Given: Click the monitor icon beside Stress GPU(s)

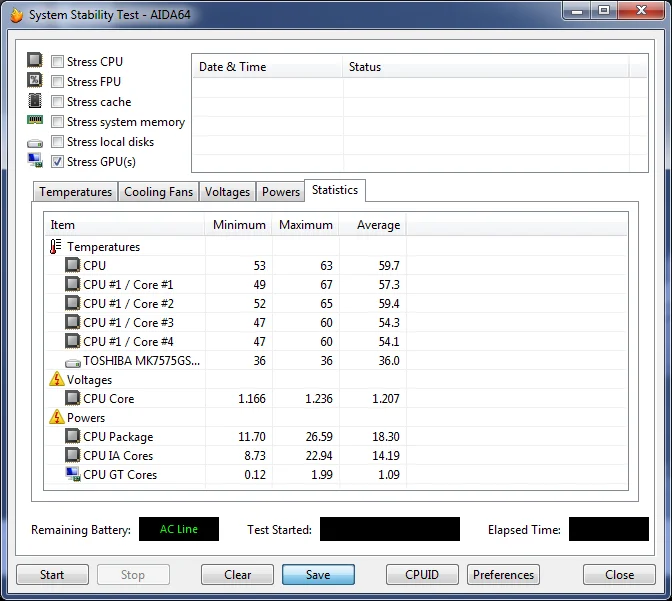Looking at the screenshot, I should (35, 160).
